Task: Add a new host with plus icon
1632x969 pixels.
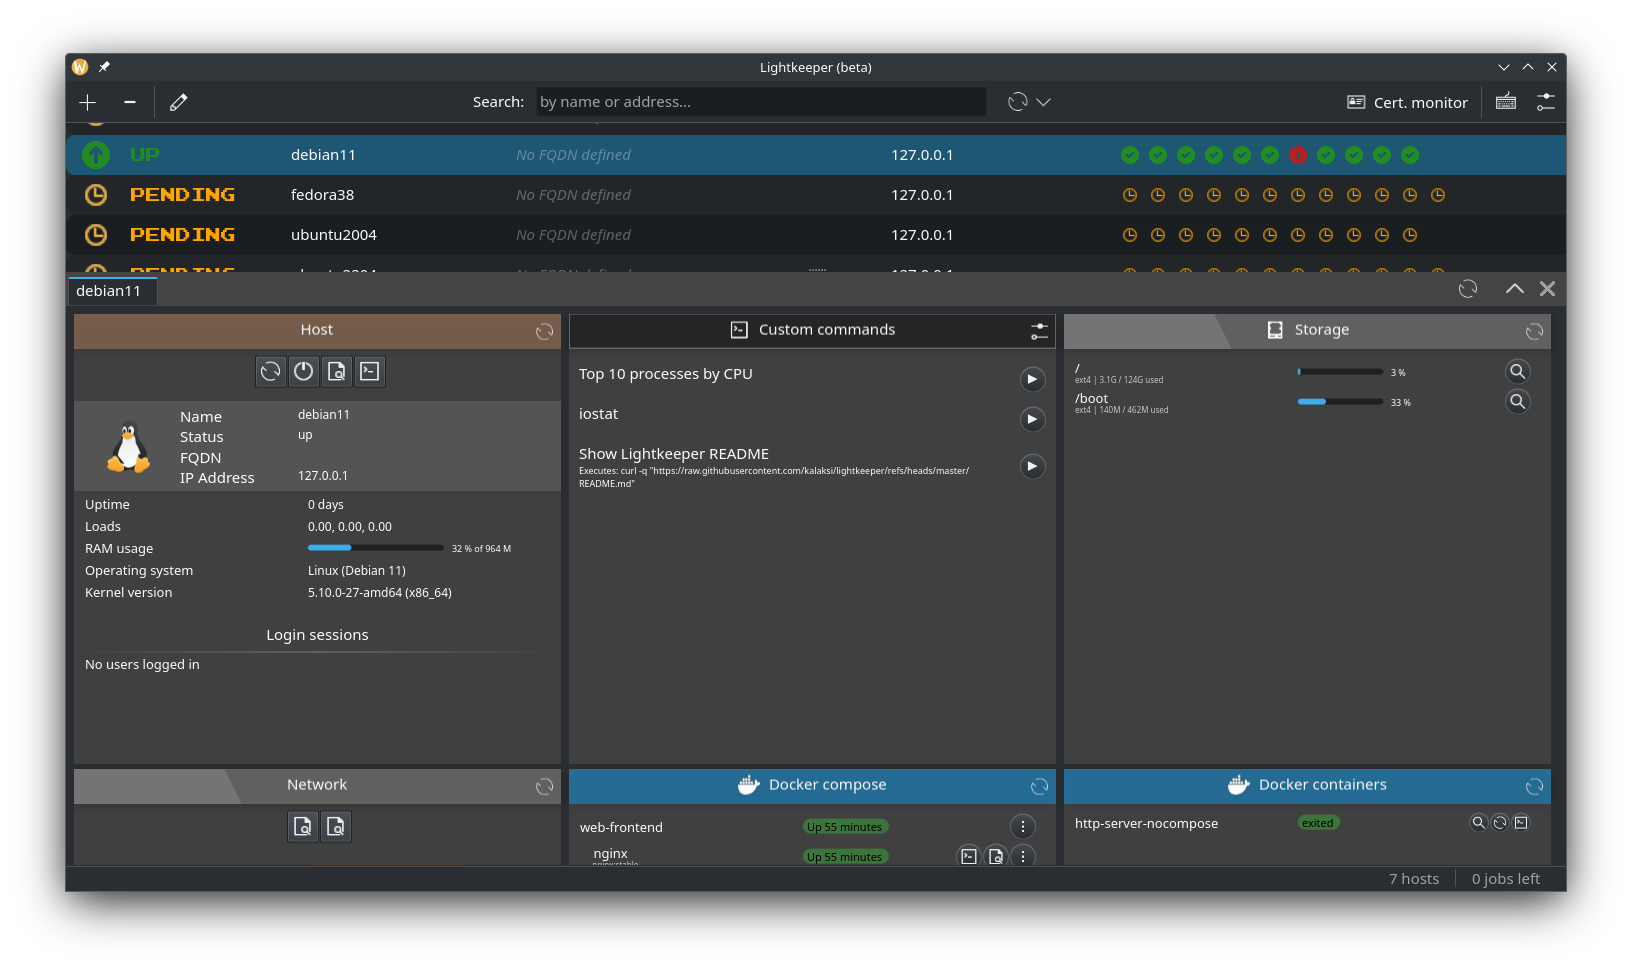Action: click(x=88, y=102)
